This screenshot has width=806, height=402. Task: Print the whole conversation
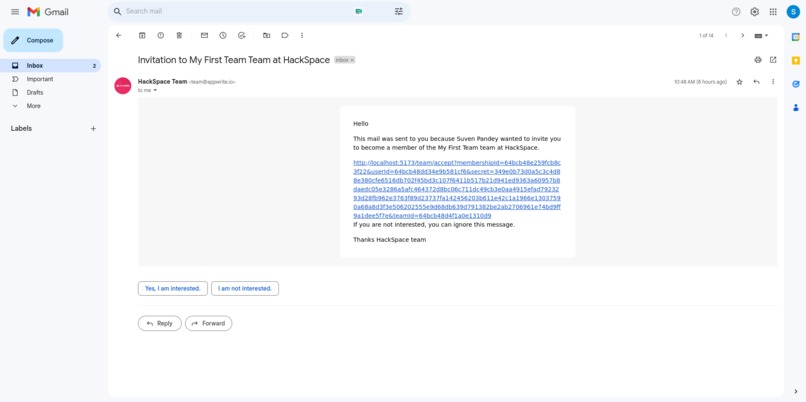(758, 60)
